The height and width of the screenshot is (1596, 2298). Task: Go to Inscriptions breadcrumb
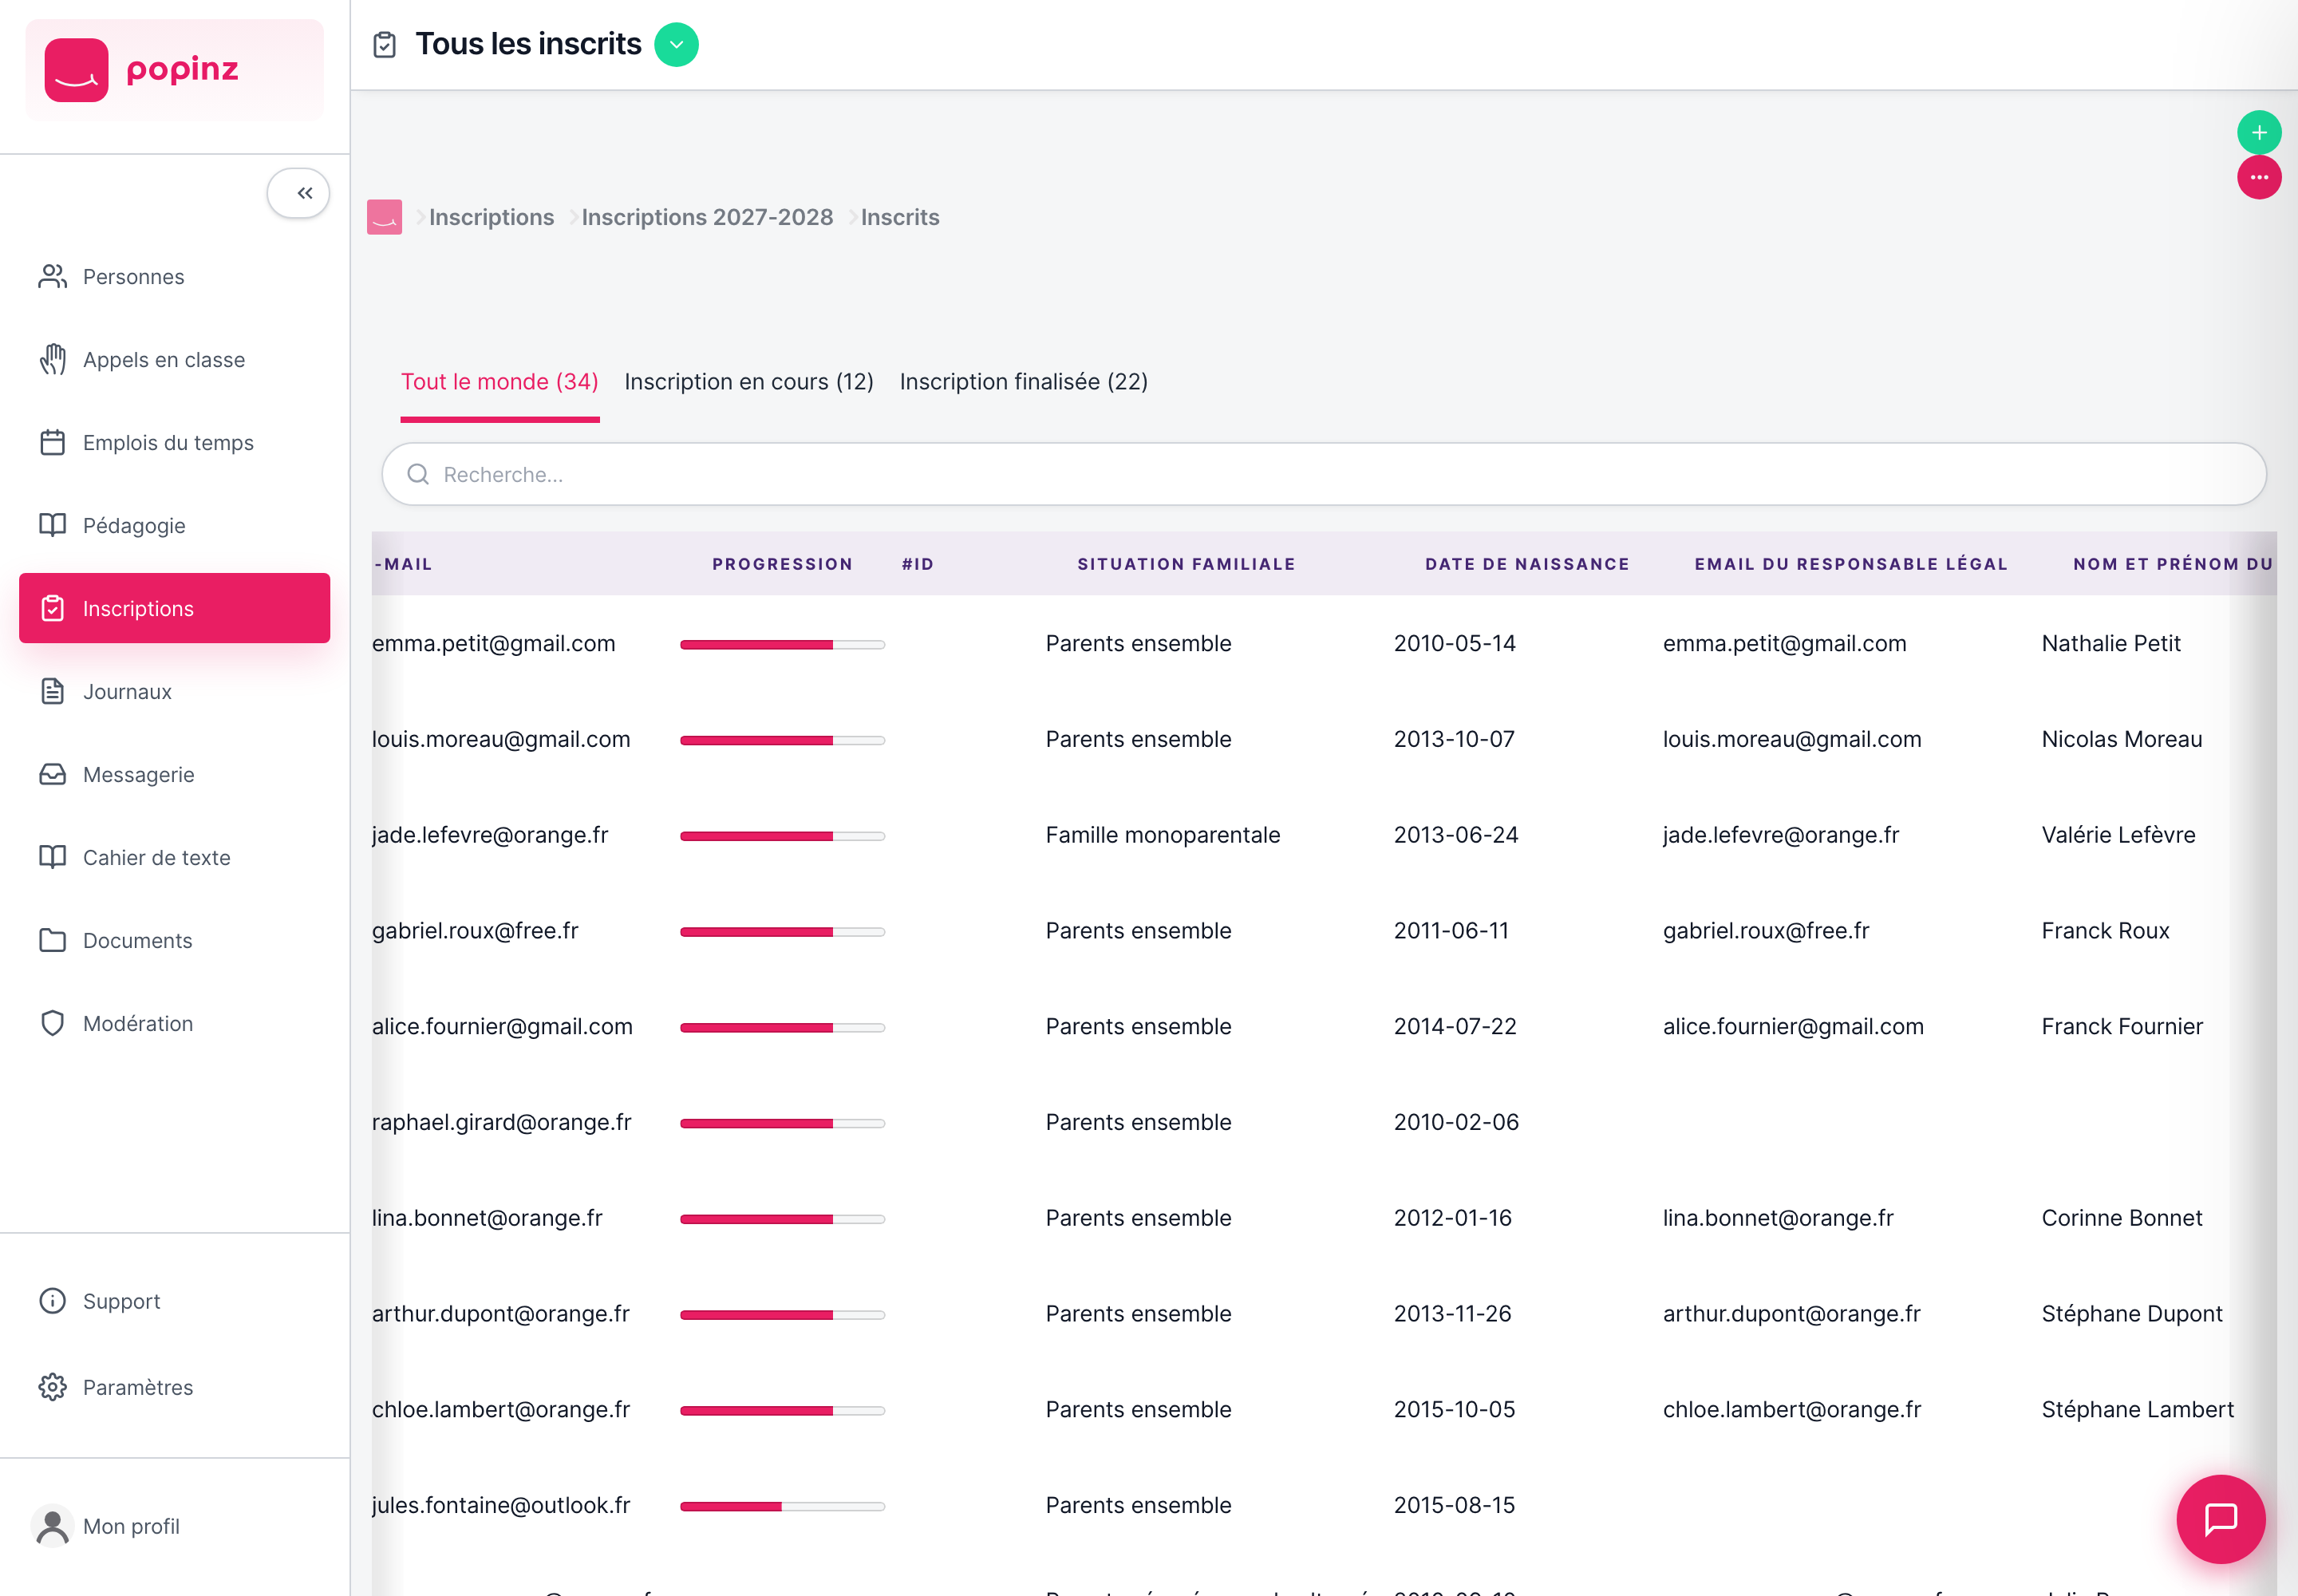click(491, 217)
